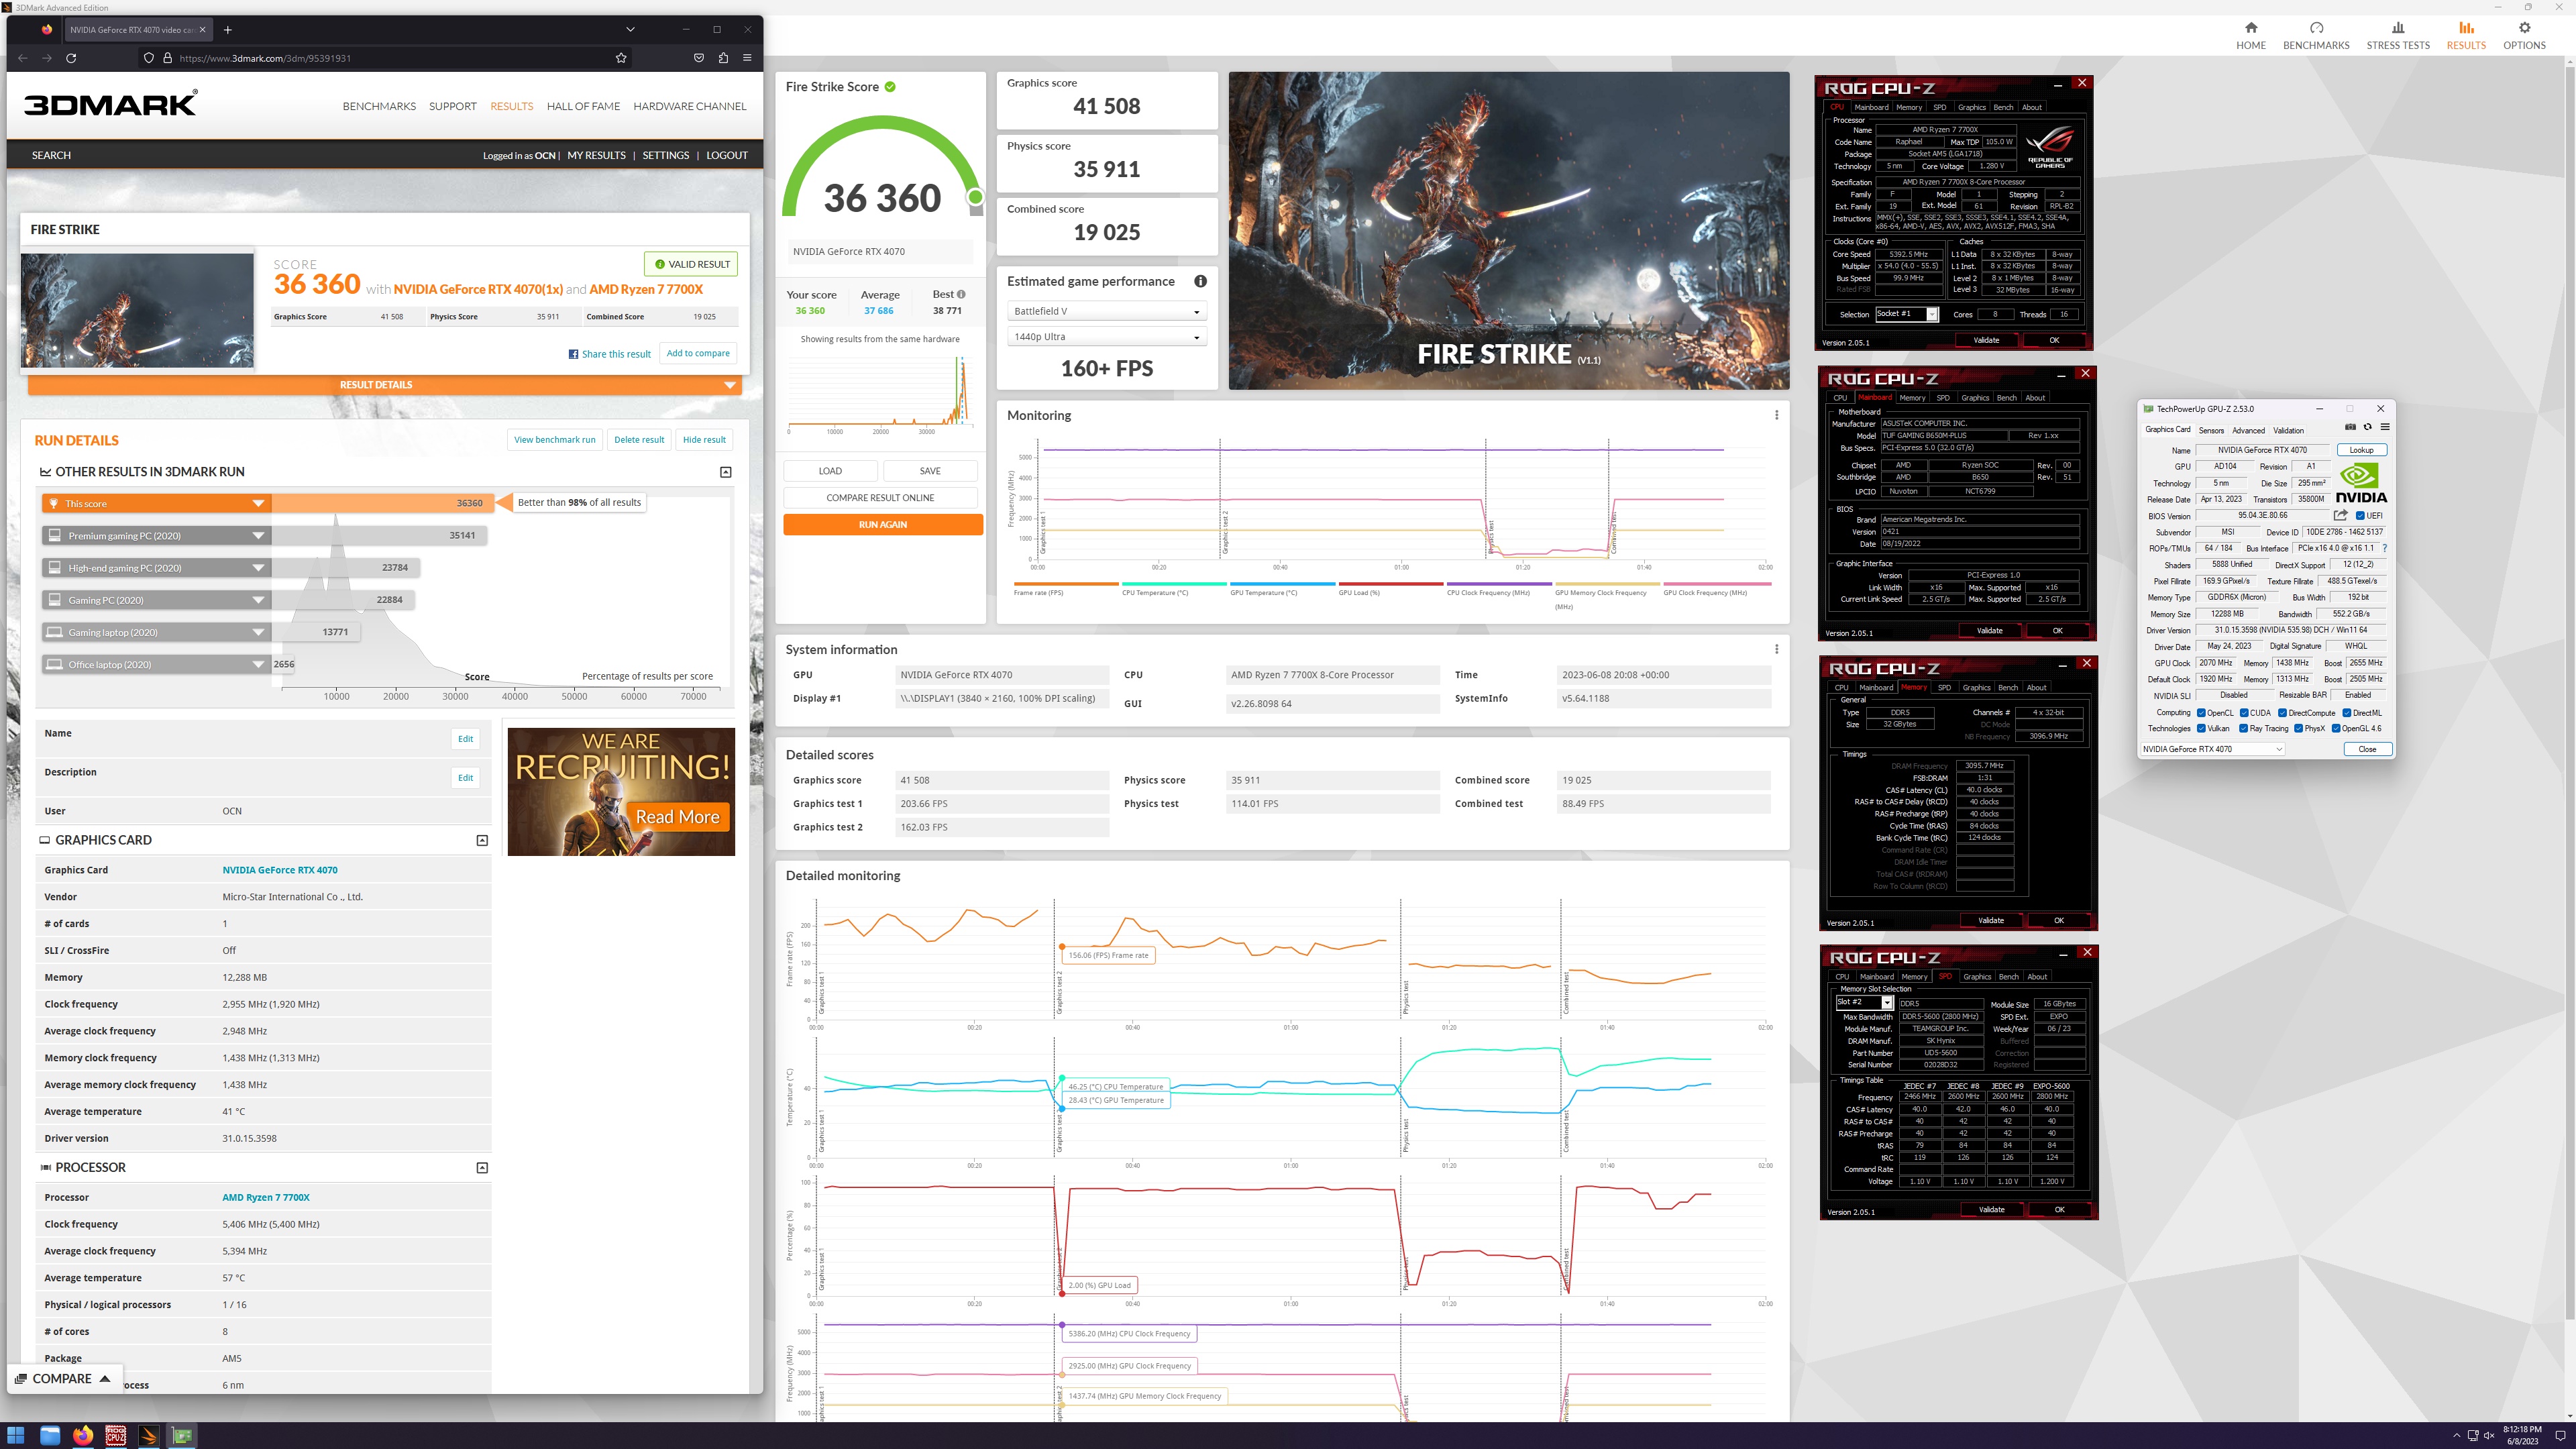The height and width of the screenshot is (1449, 2576).
Task: Open the Monitoring panel three-dot menu
Action: coord(1776,415)
